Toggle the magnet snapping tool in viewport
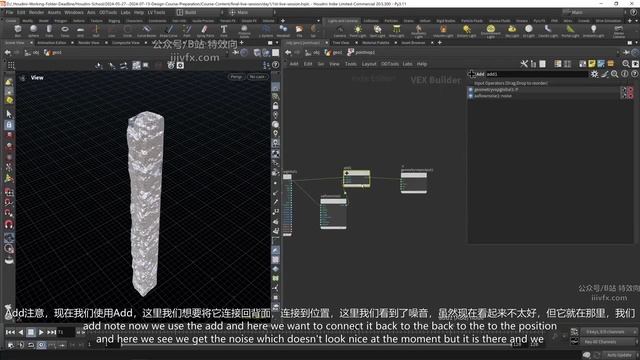Viewport: 640px width, 360px height. tap(9, 224)
